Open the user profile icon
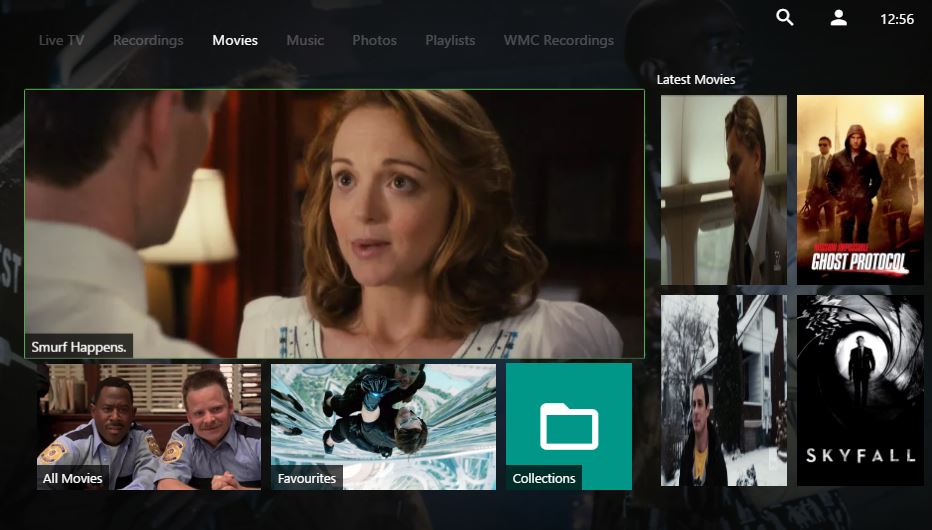The width and height of the screenshot is (932, 530). (838, 18)
